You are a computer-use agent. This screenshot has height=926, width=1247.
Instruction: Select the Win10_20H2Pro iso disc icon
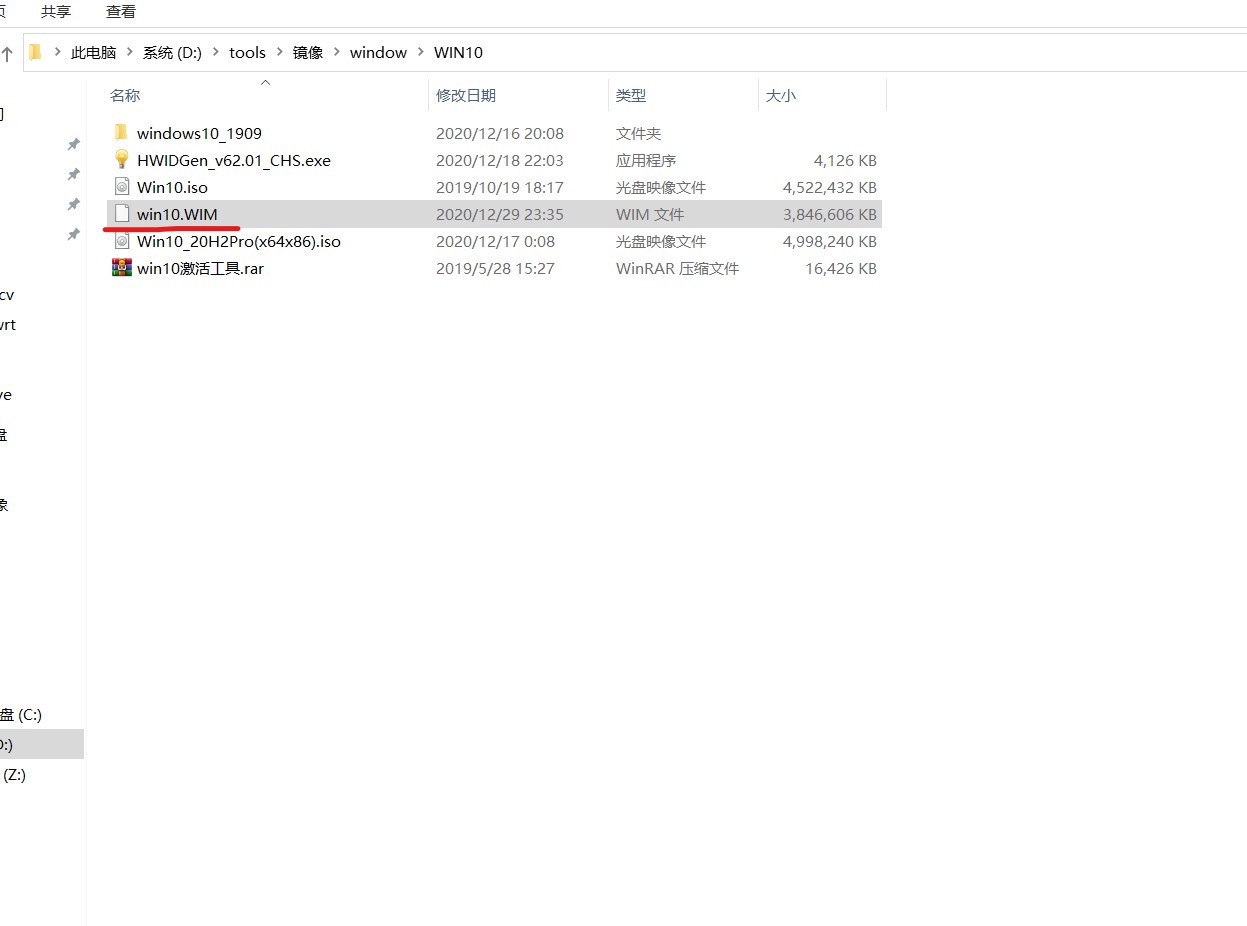click(121, 241)
